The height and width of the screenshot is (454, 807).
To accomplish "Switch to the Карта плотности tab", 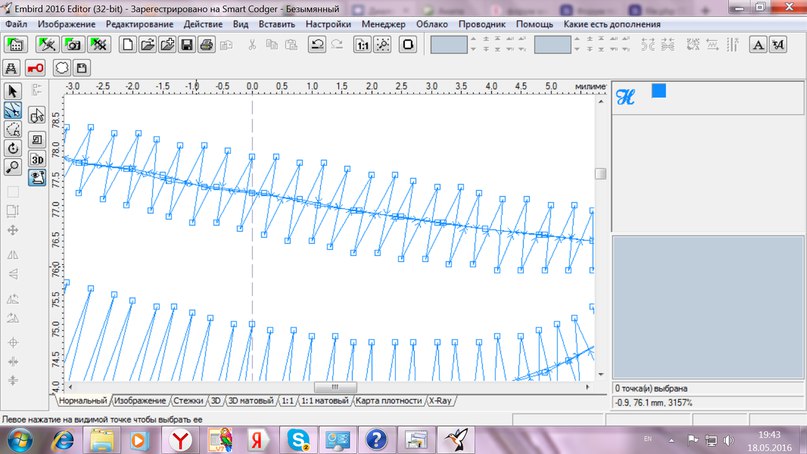I will point(389,401).
